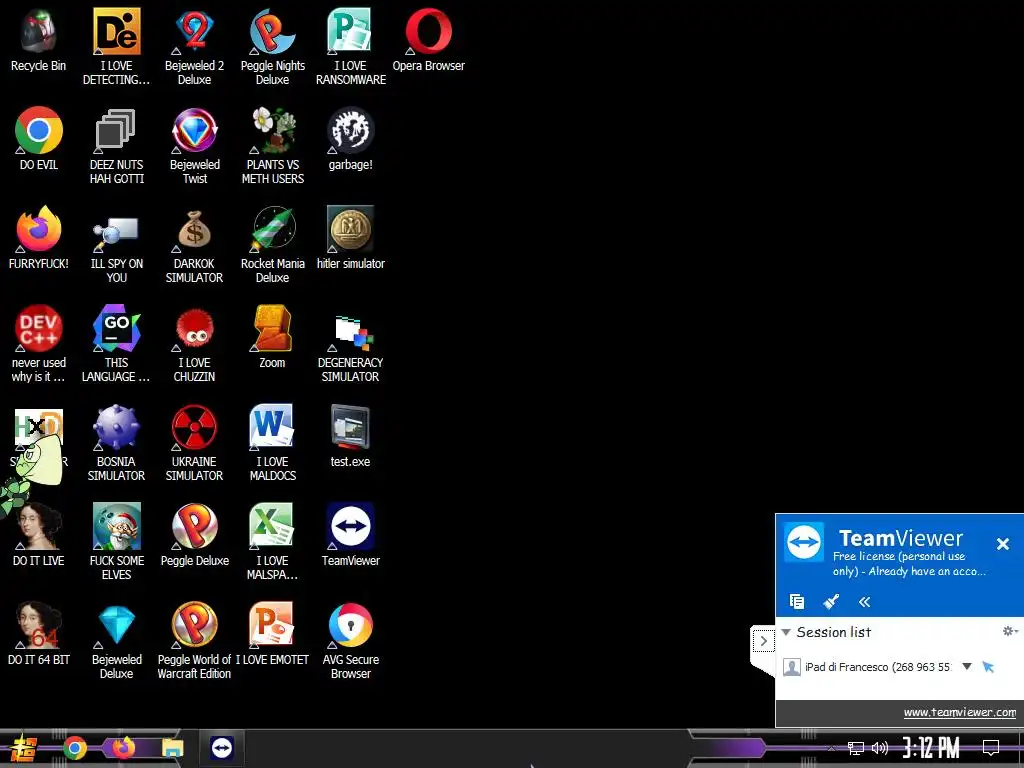Launch Rocket Mania Deluxe shortcut

(x=272, y=246)
